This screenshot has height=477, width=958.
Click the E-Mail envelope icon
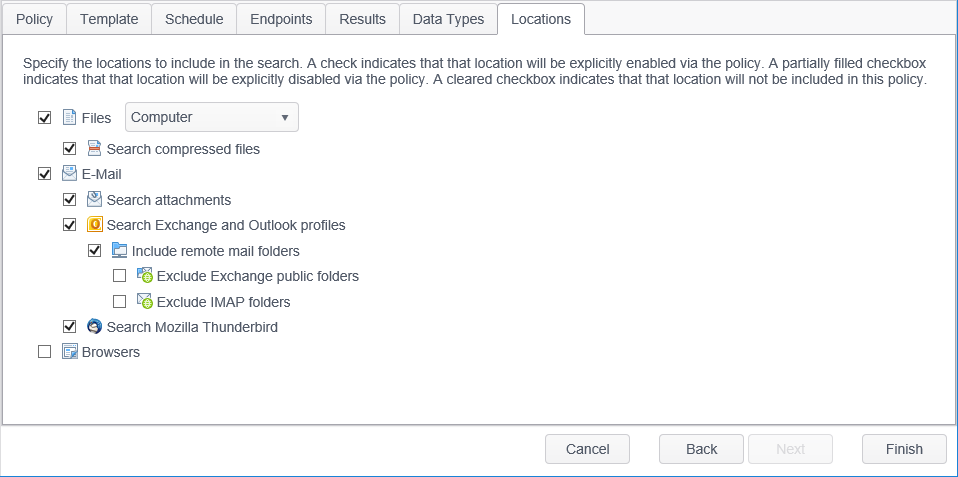click(70, 174)
